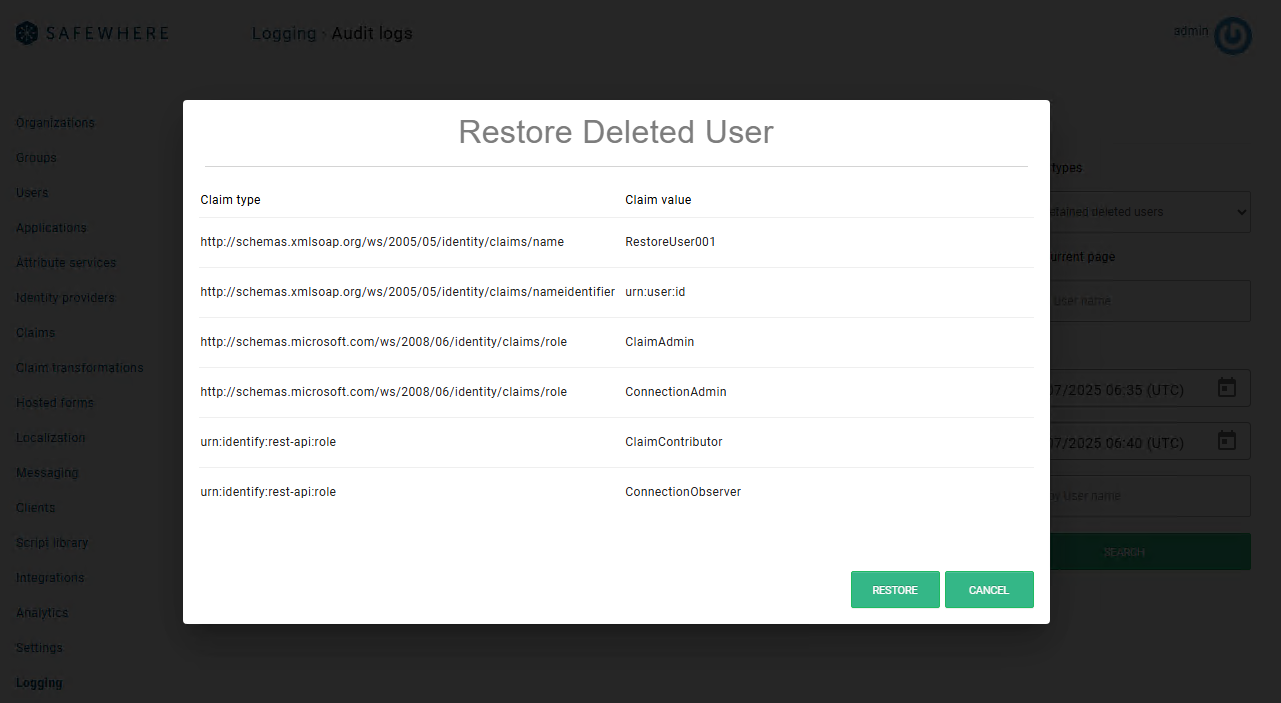Click the ConnectionAdmin claim value
The width and height of the screenshot is (1281, 703).
(x=676, y=392)
